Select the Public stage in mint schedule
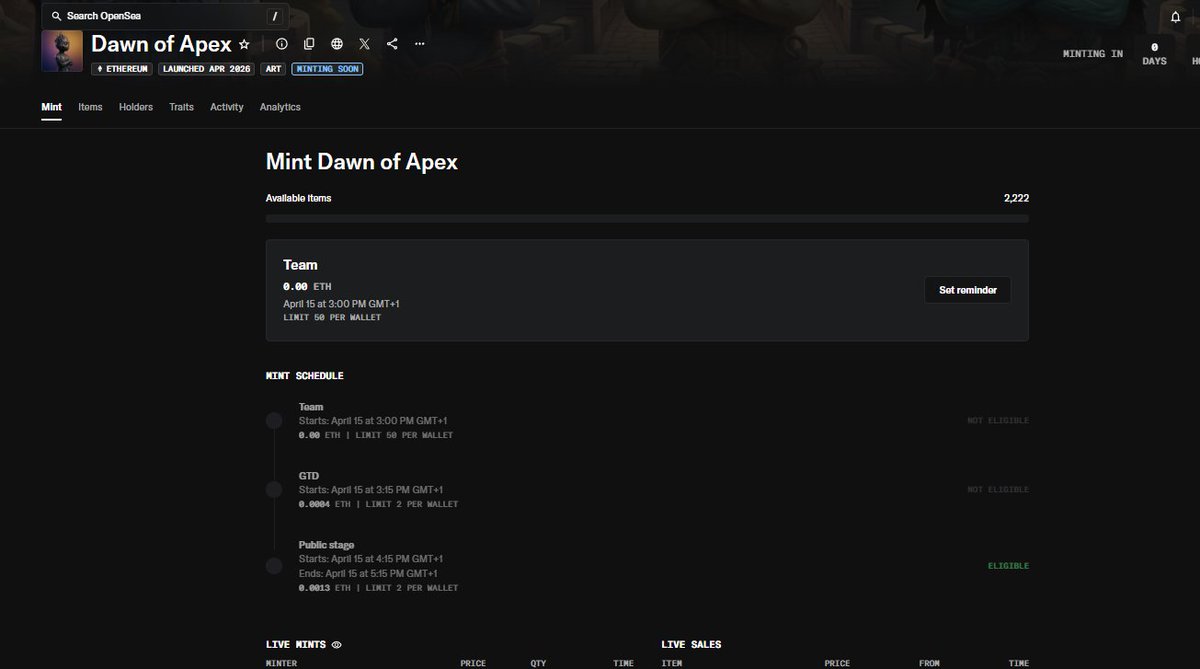Screen dimensions: 1200x669 pos(647,566)
